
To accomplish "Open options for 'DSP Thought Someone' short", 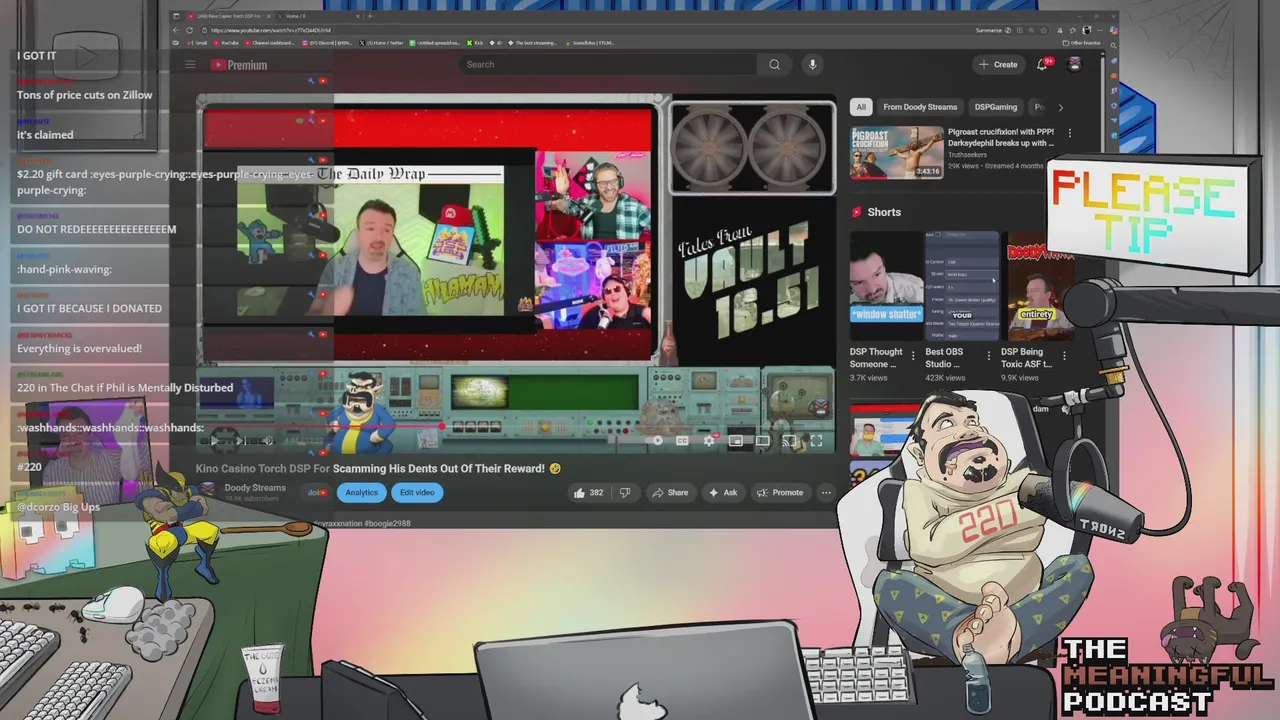I will (913, 355).
